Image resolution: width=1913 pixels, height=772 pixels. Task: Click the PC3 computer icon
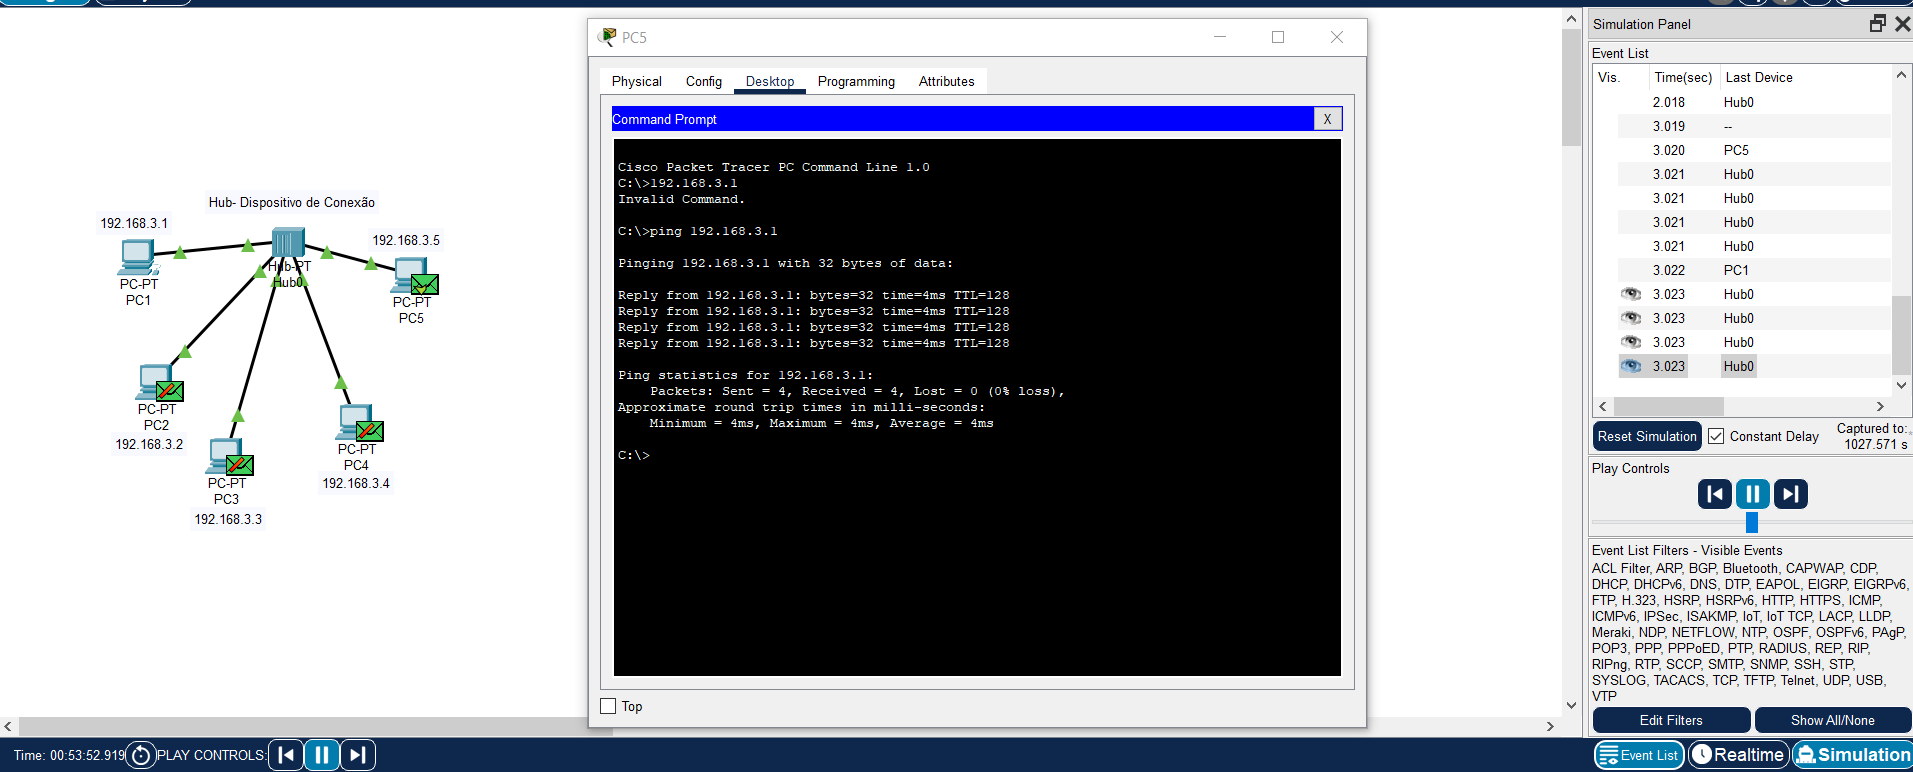(223, 456)
